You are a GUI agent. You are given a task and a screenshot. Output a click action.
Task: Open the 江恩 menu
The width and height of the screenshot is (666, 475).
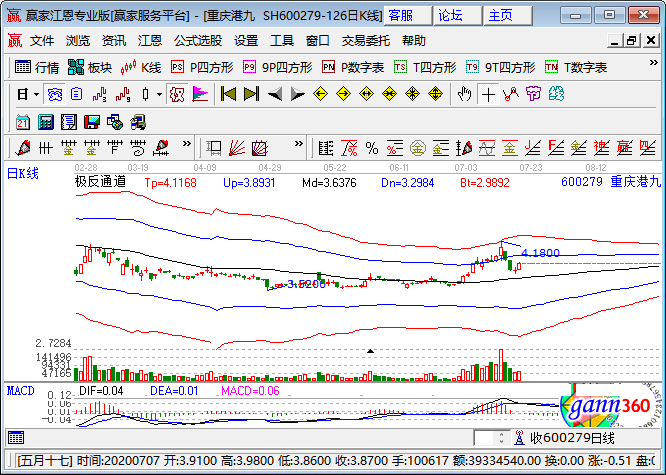pyautogui.click(x=150, y=41)
